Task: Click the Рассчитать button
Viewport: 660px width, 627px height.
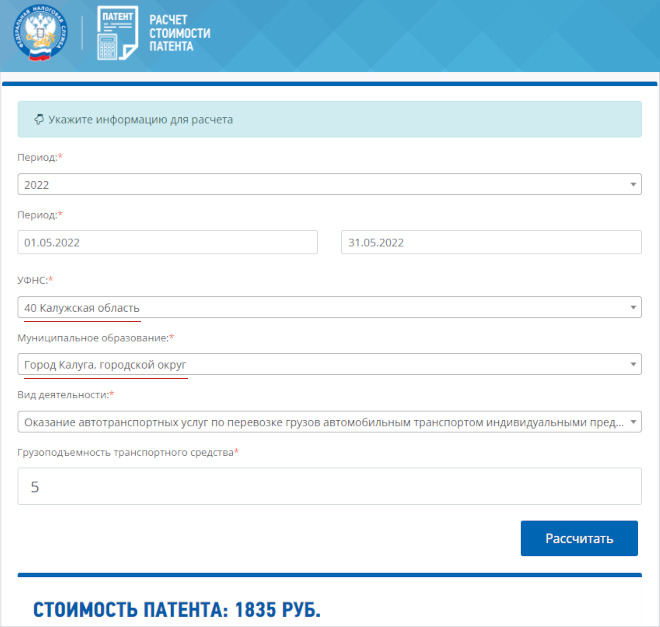Action: tap(579, 539)
